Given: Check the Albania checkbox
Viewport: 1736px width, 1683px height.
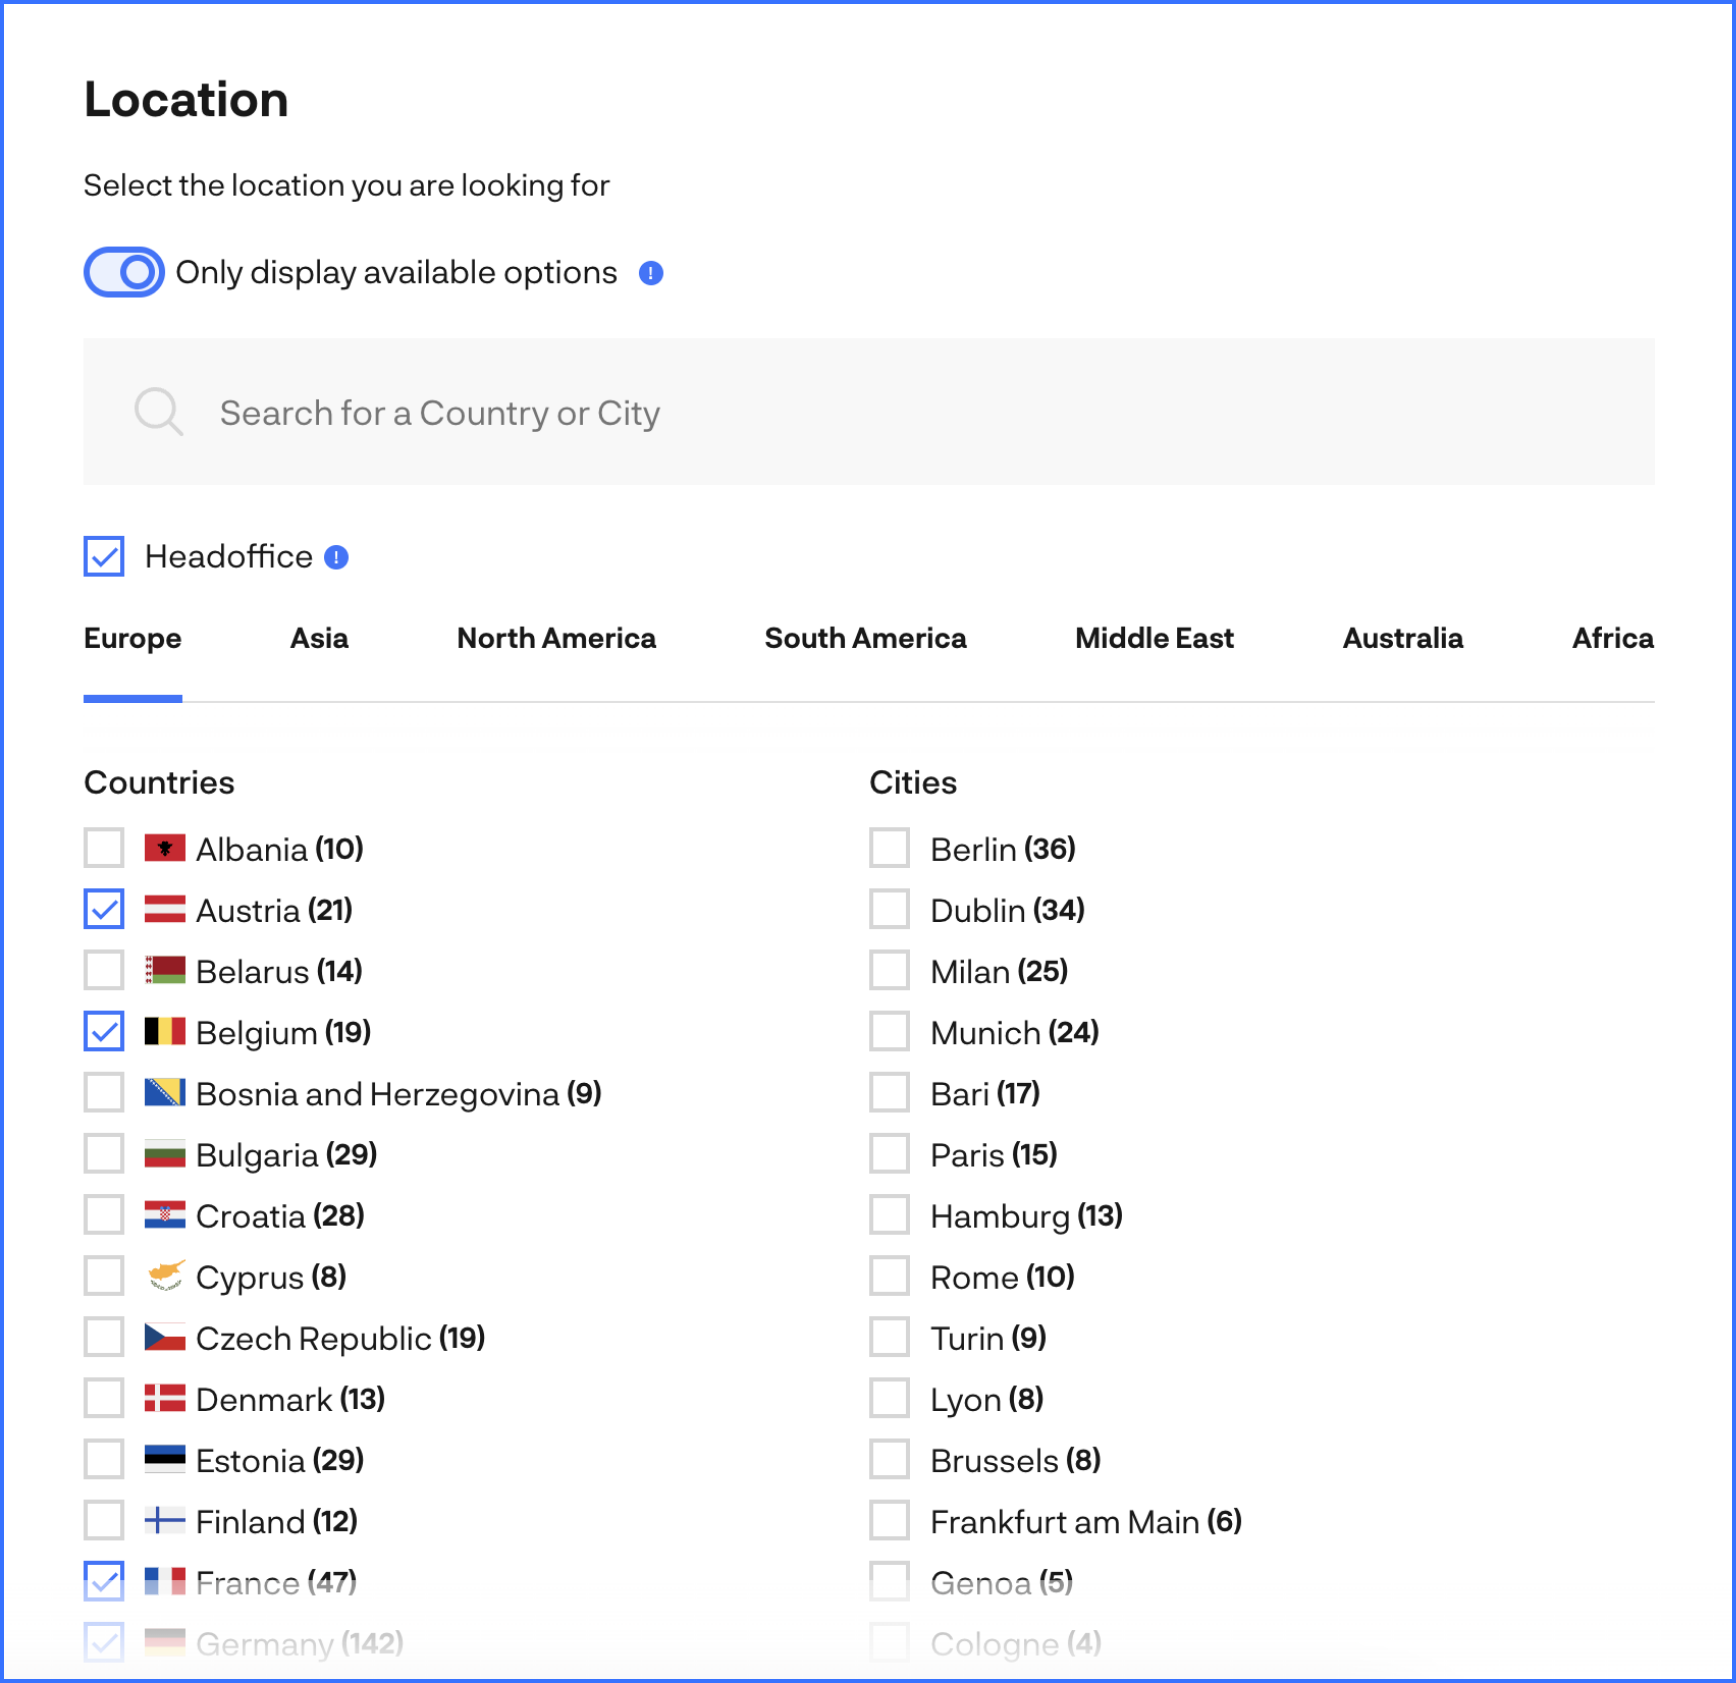Looking at the screenshot, I should 104,848.
